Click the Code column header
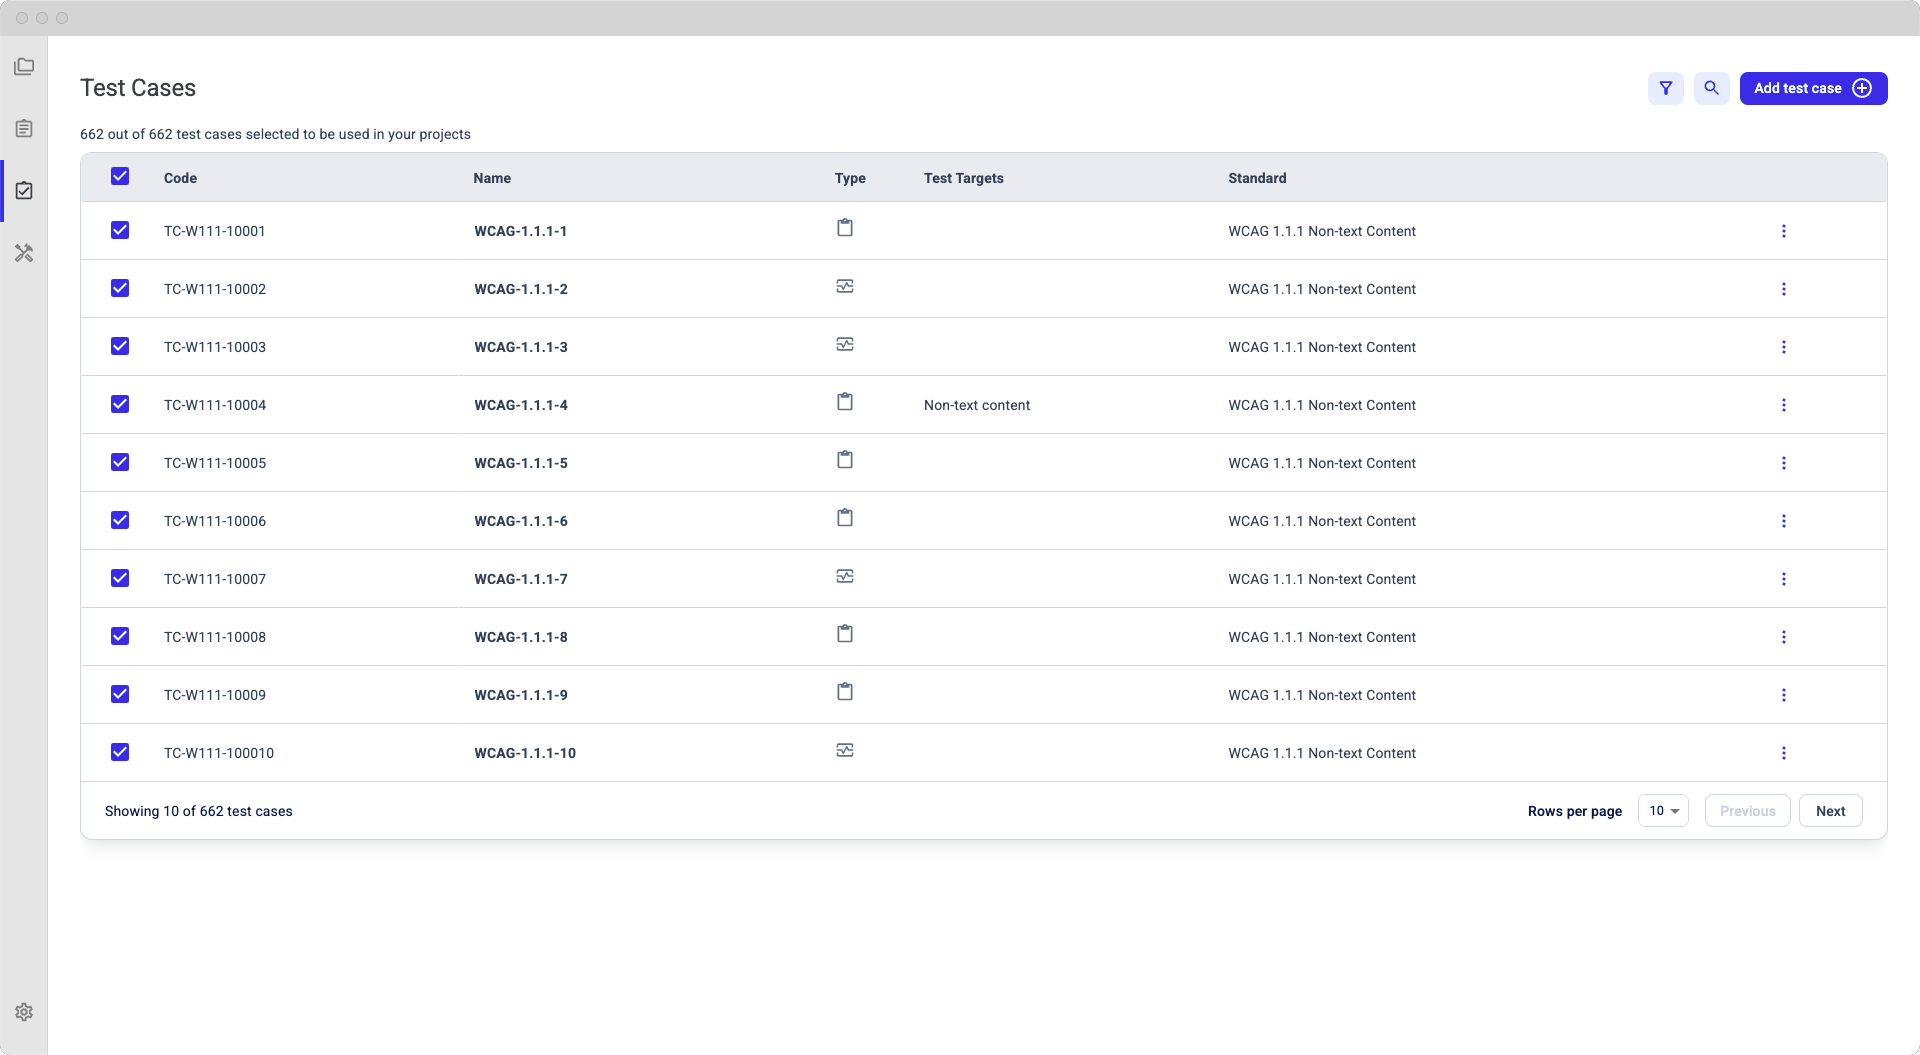 pos(180,178)
